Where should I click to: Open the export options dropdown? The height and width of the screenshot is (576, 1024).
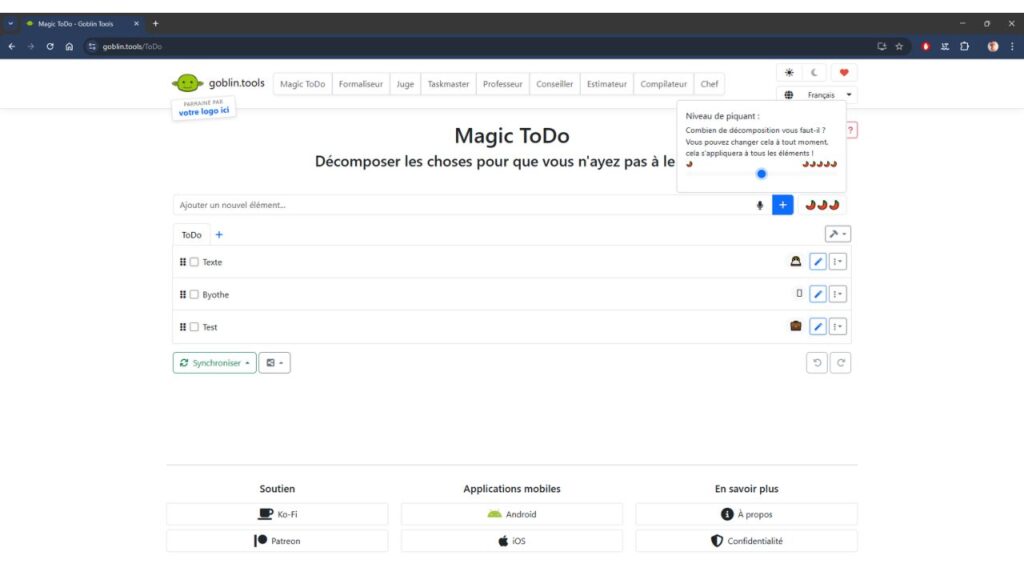coord(274,362)
